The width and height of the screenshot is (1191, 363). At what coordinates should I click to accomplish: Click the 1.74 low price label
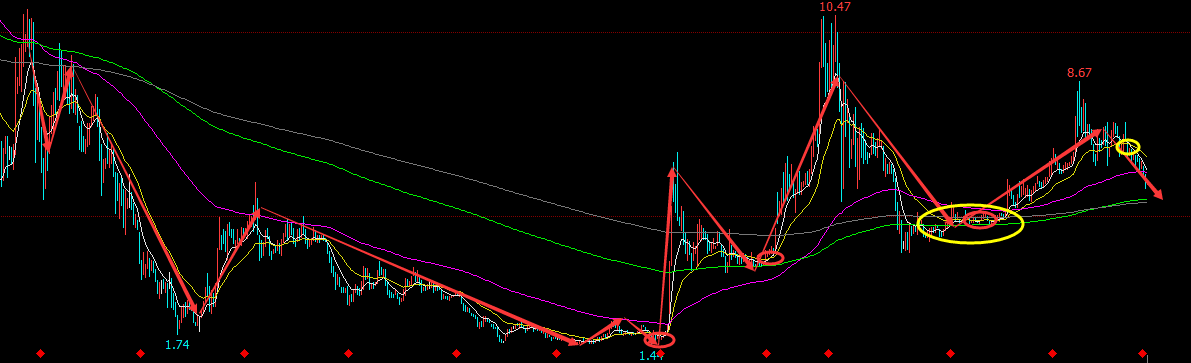tap(177, 345)
